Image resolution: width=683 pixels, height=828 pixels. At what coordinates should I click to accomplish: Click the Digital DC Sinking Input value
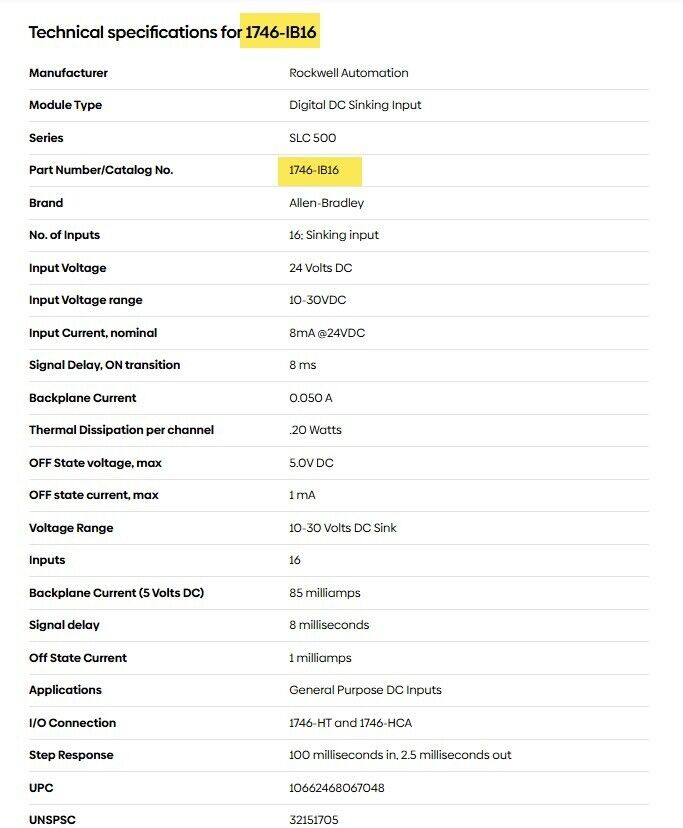tap(355, 106)
